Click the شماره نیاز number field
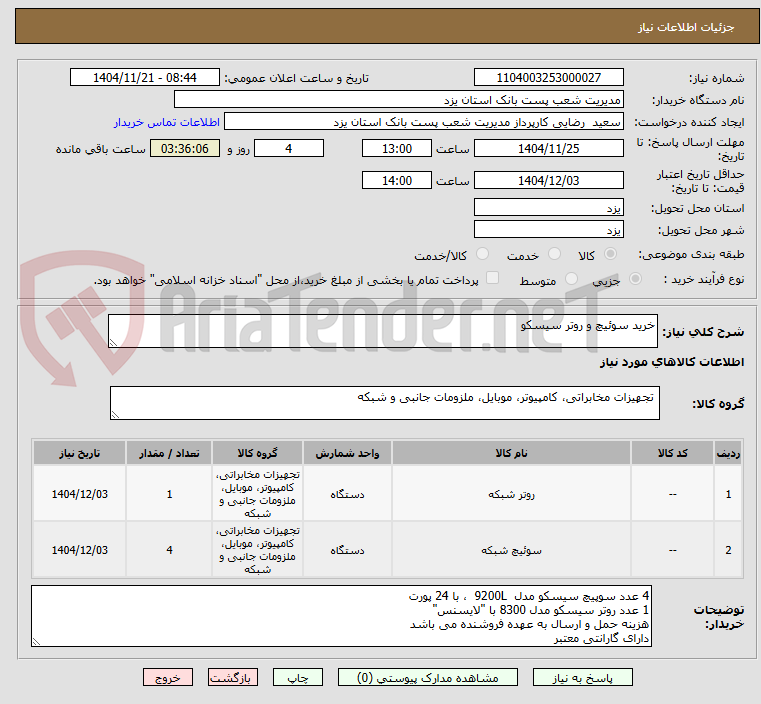The width and height of the screenshot is (761, 704). click(x=548, y=78)
